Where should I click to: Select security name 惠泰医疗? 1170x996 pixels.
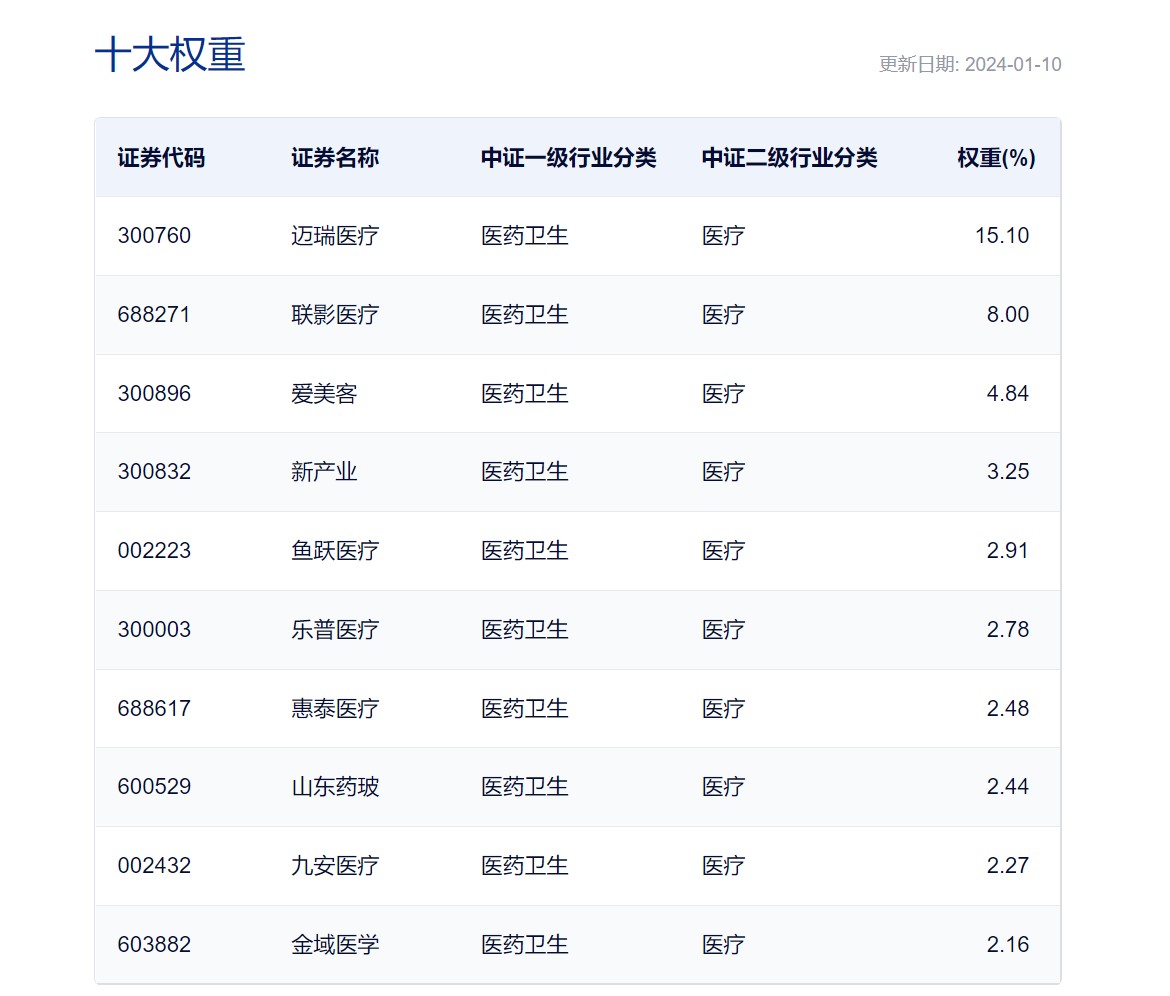(x=335, y=708)
